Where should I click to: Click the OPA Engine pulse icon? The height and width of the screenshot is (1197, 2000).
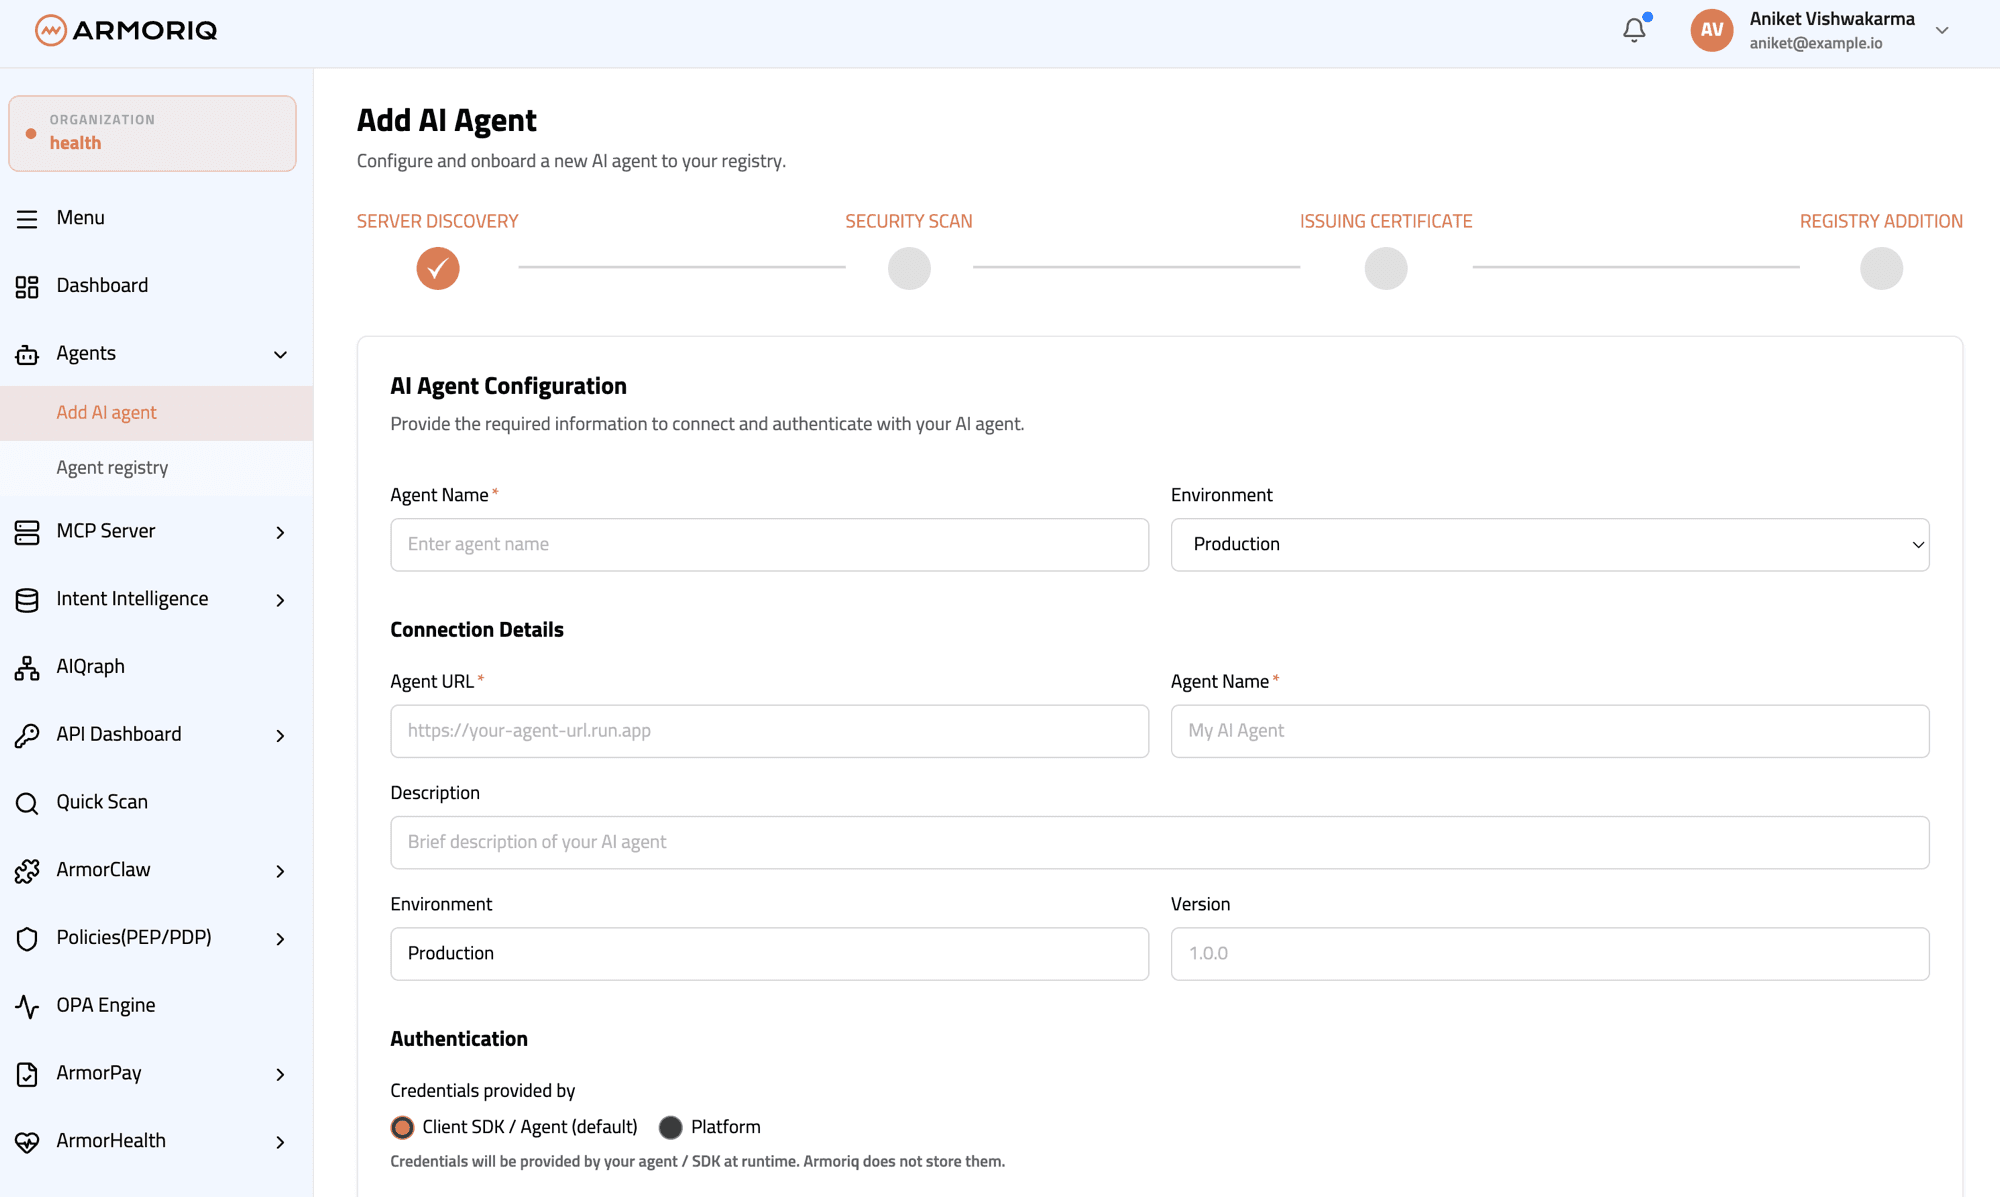tap(27, 1006)
